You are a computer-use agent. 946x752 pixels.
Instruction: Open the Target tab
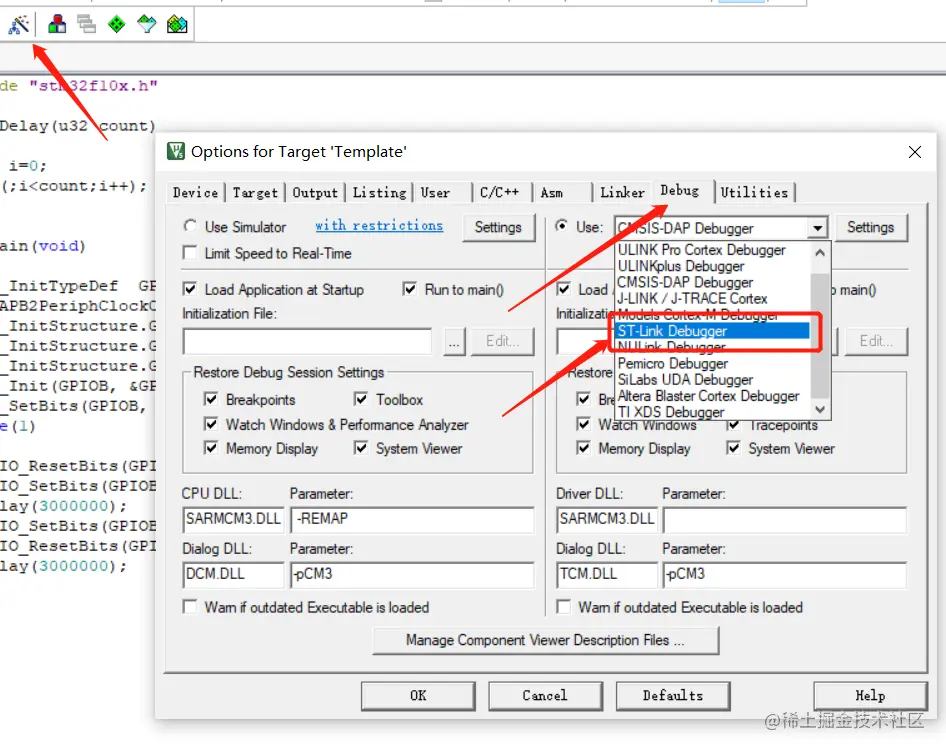pos(255,193)
